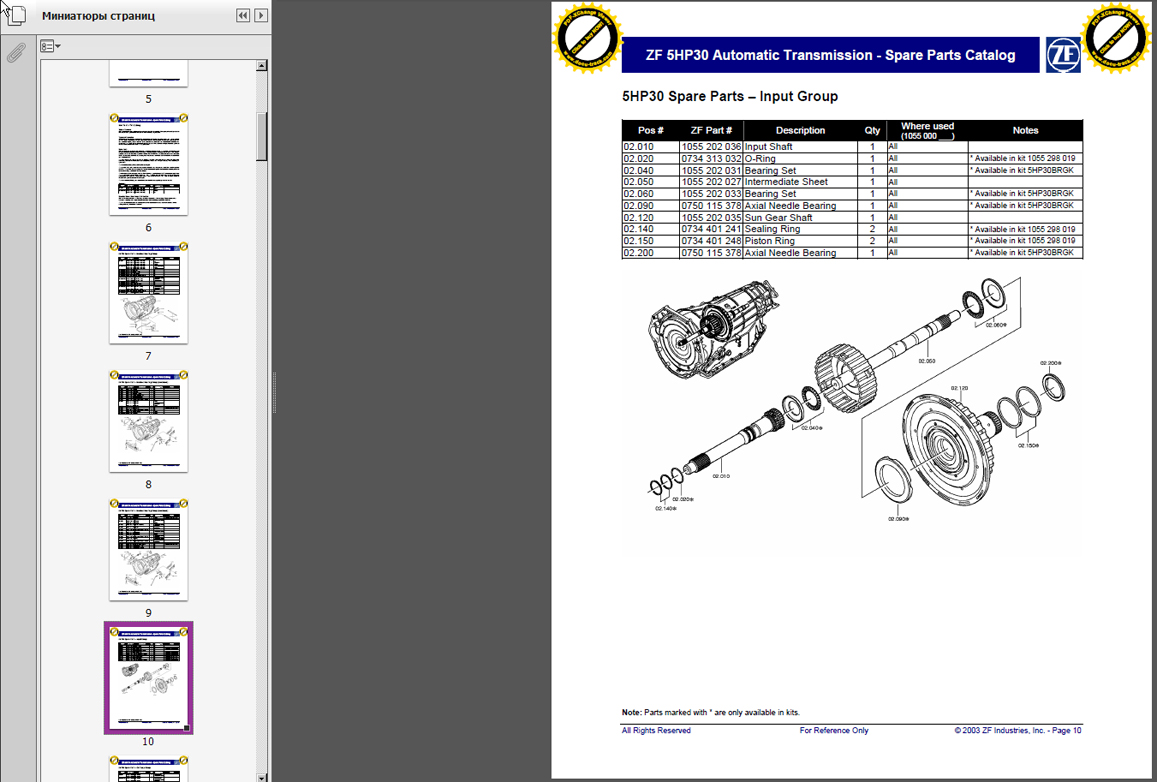Screen dimensions: 1157x782
Task: Click the scroll-down arrow in thumbnails list
Action: (x=262, y=776)
